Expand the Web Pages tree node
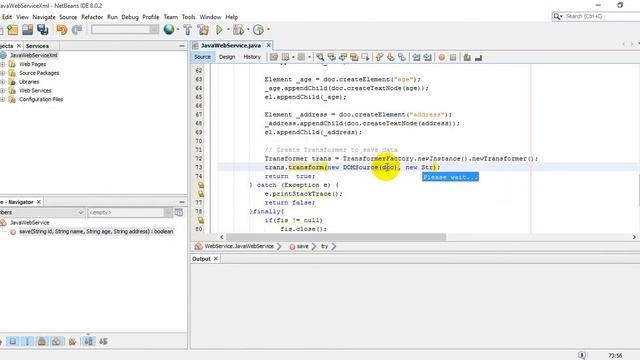The image size is (640, 360). [x=3, y=64]
